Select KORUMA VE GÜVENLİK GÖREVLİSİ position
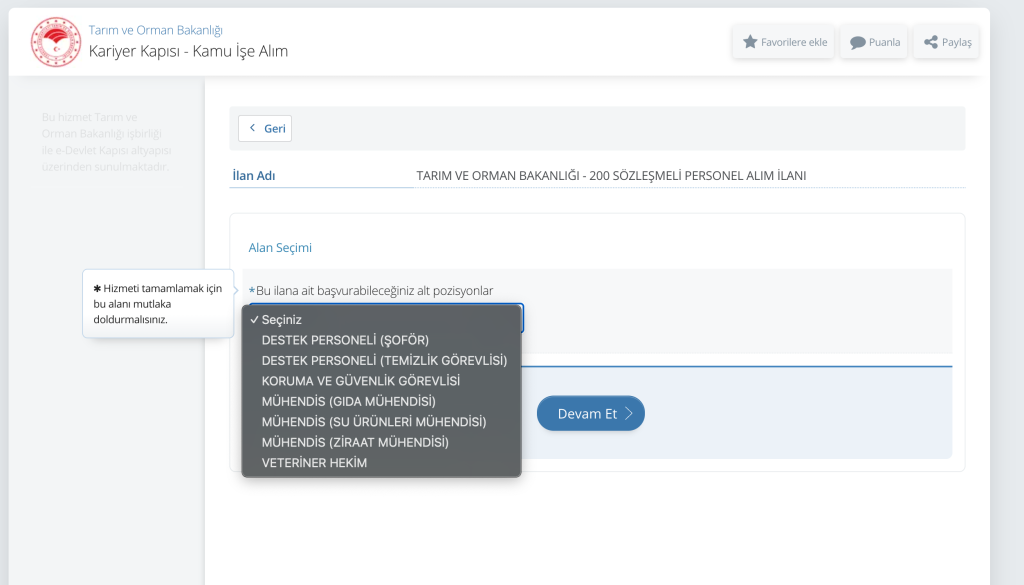1024x585 pixels. tap(360, 381)
